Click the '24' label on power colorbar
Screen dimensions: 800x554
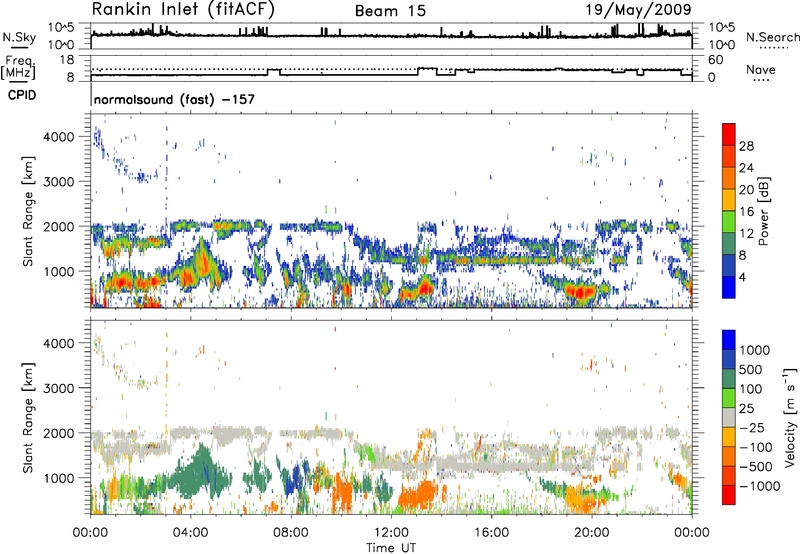(746, 168)
